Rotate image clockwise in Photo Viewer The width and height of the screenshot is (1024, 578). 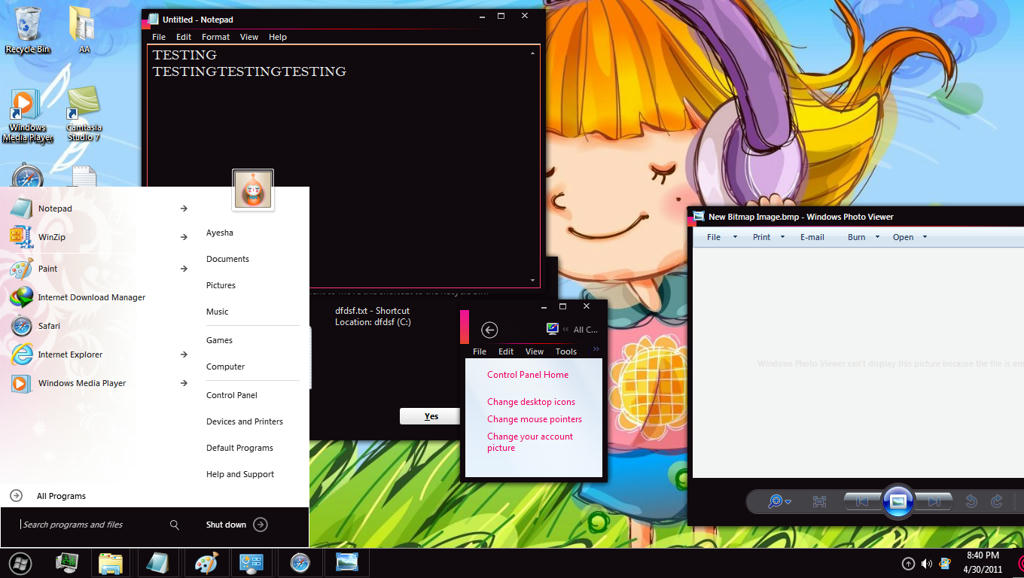tap(997, 501)
